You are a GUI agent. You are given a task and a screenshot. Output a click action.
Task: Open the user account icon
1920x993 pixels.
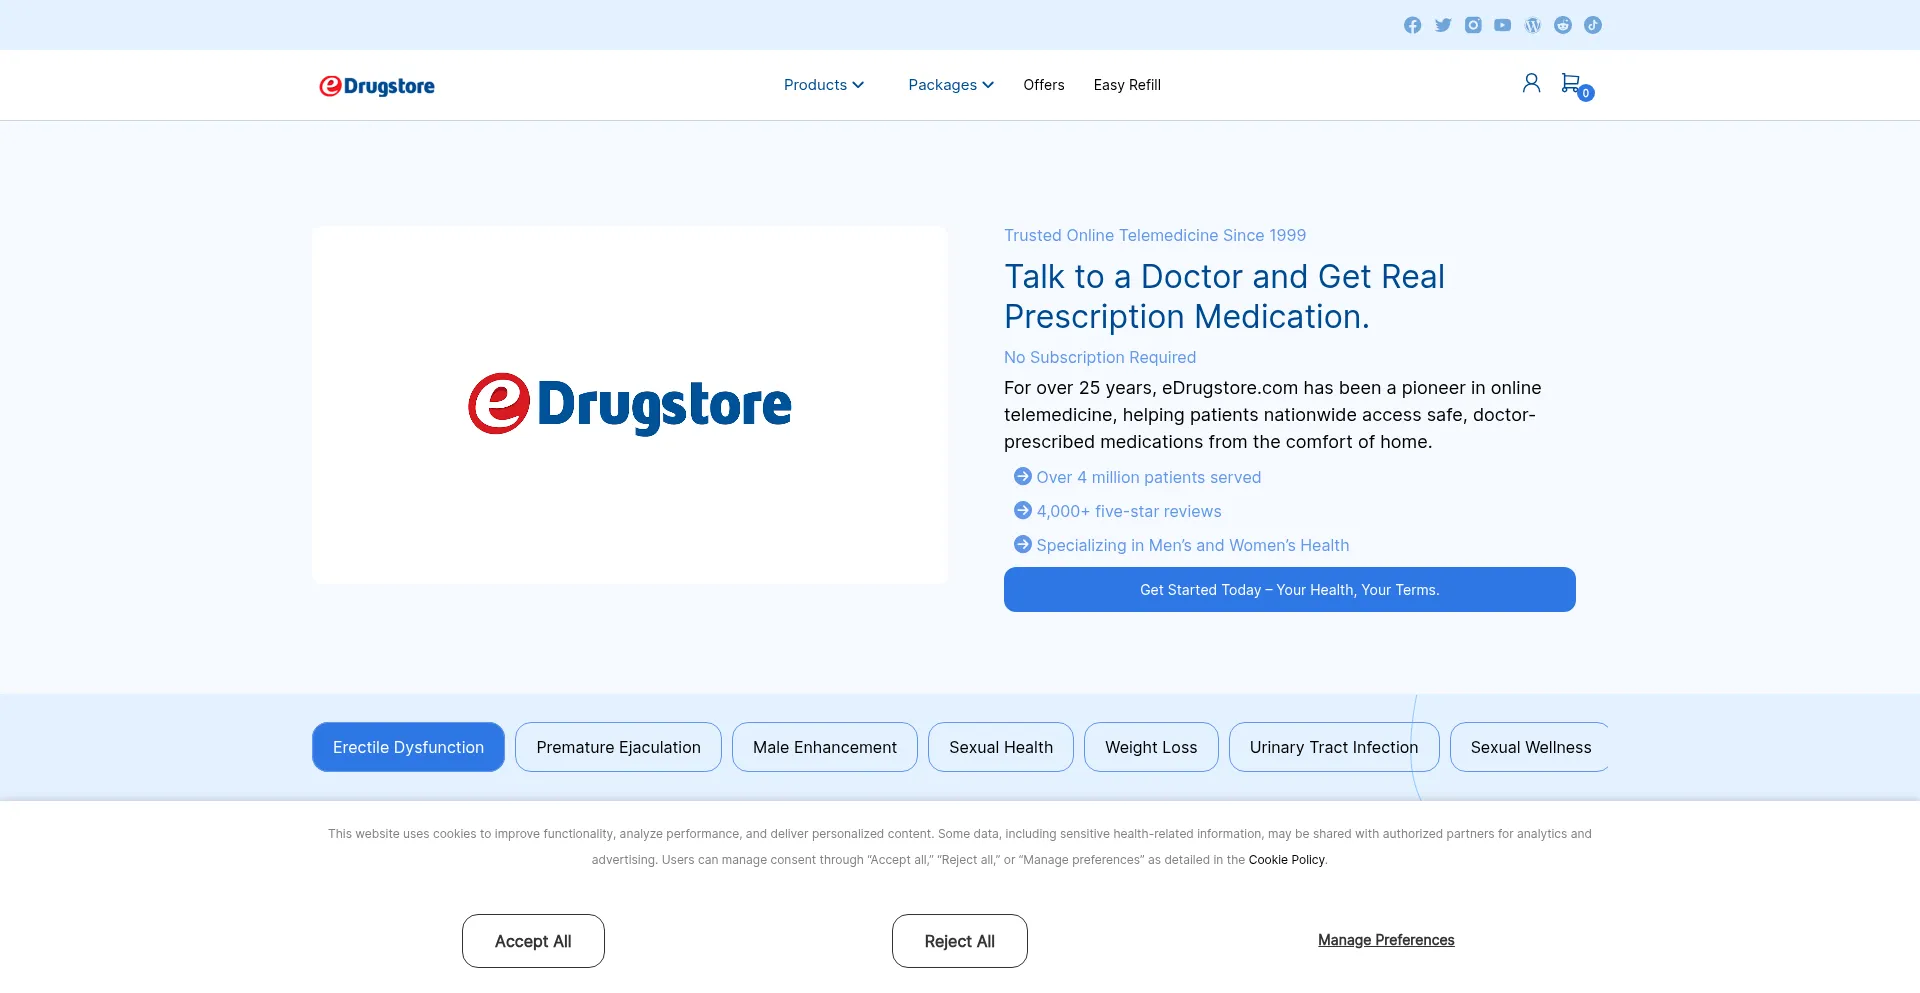click(1531, 83)
